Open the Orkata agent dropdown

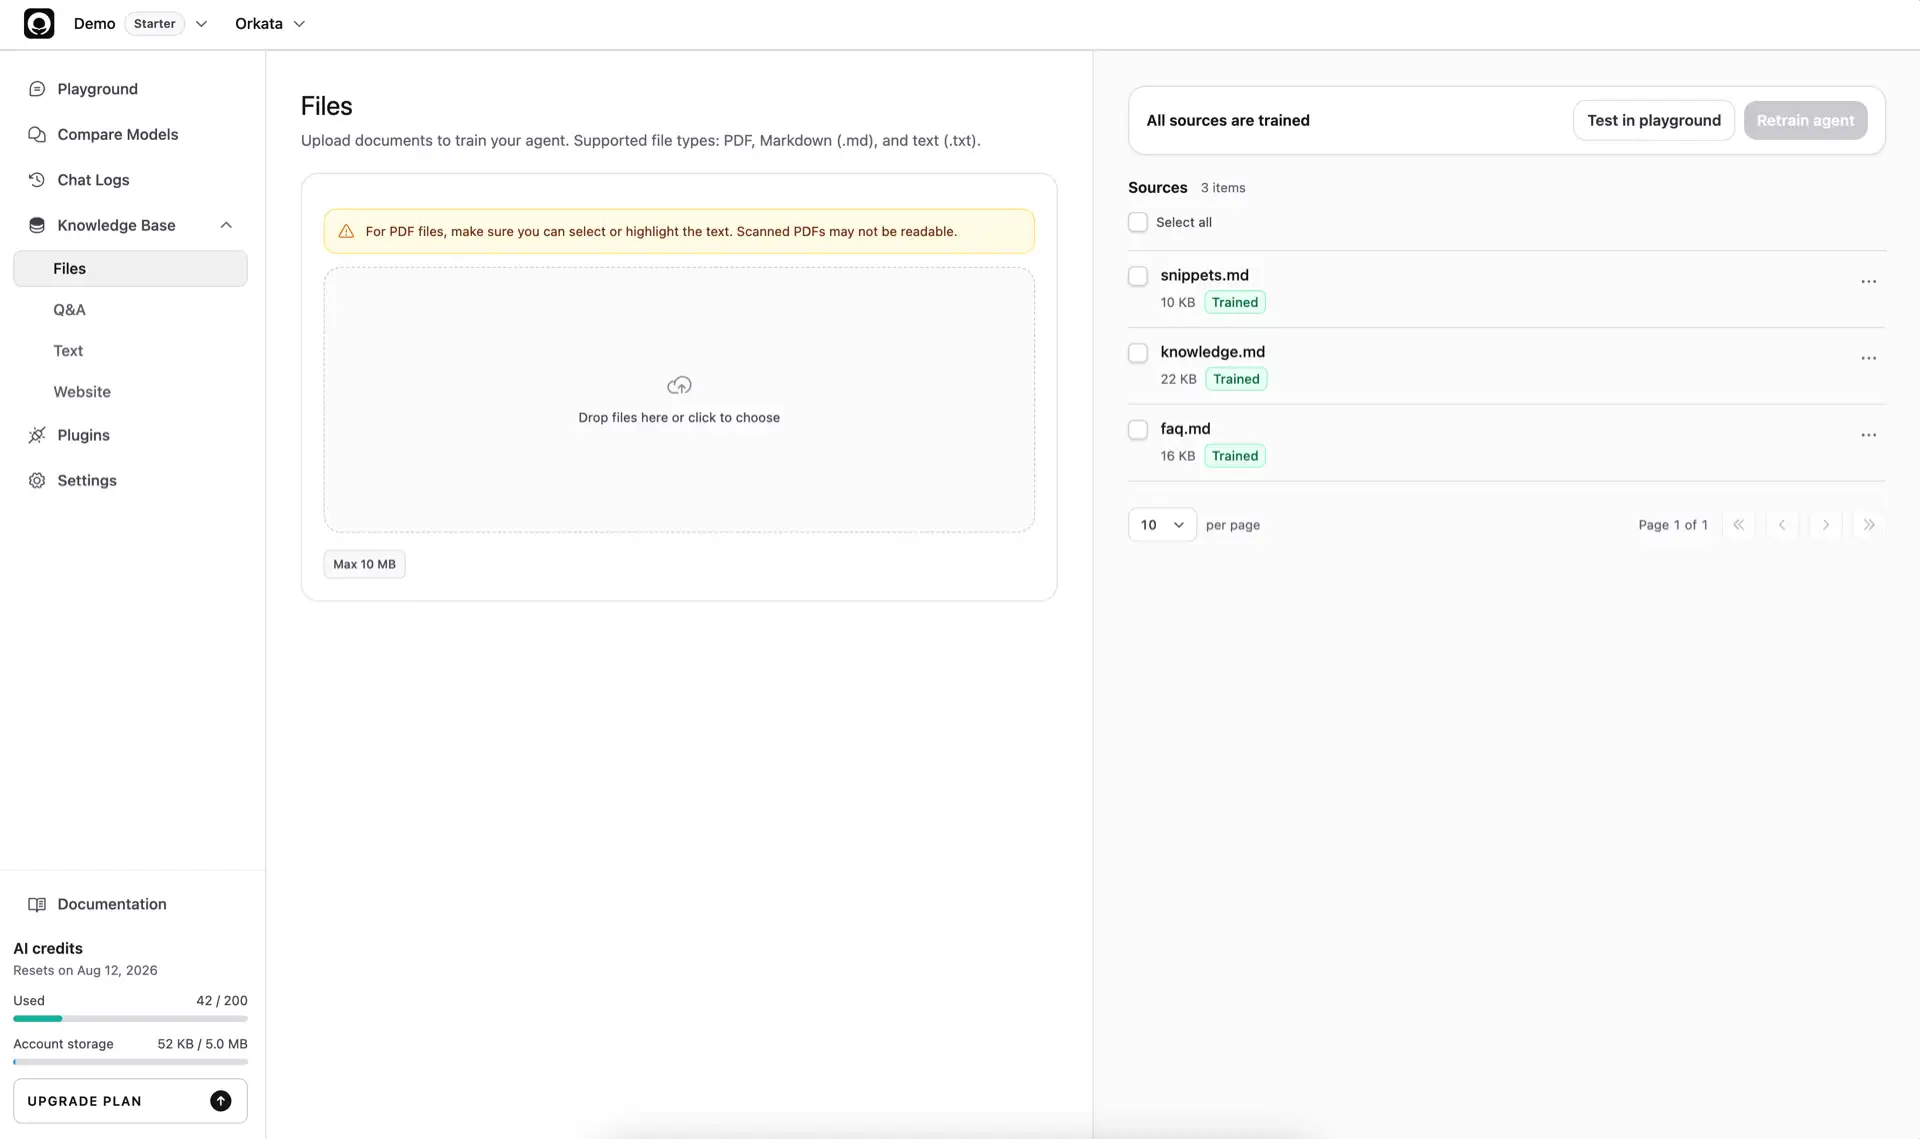point(270,24)
